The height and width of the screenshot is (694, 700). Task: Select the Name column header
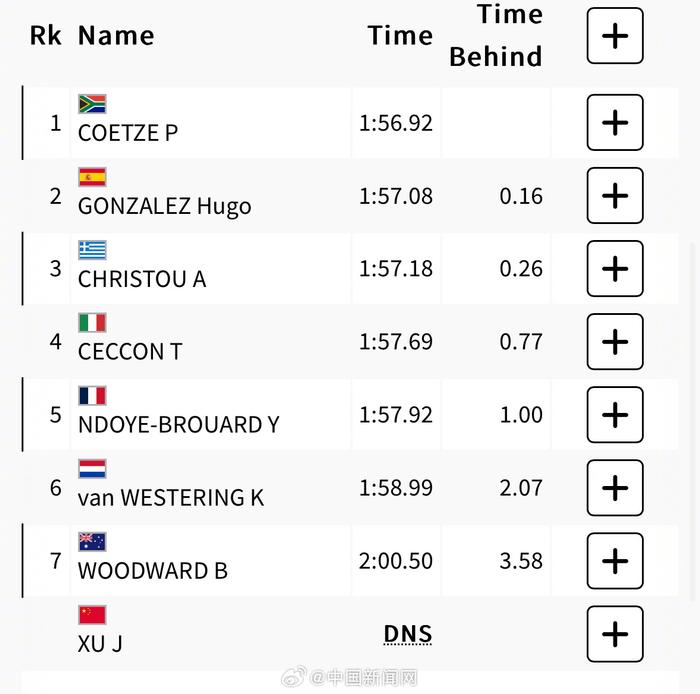116,36
